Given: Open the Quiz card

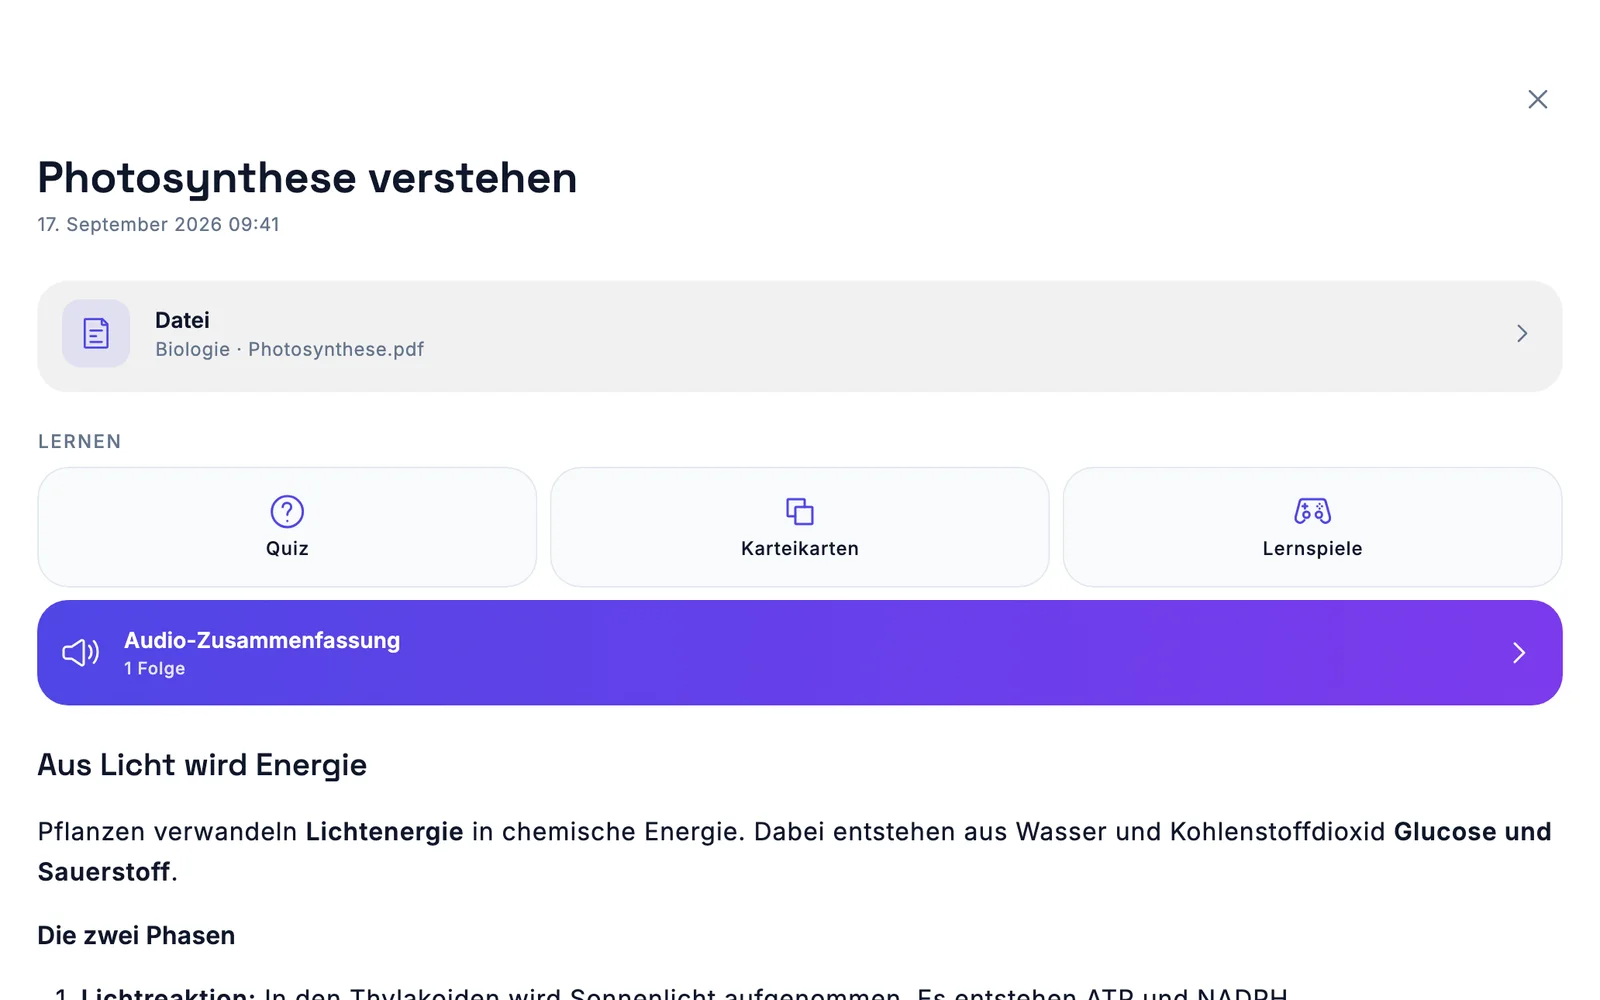Looking at the screenshot, I should coord(287,527).
